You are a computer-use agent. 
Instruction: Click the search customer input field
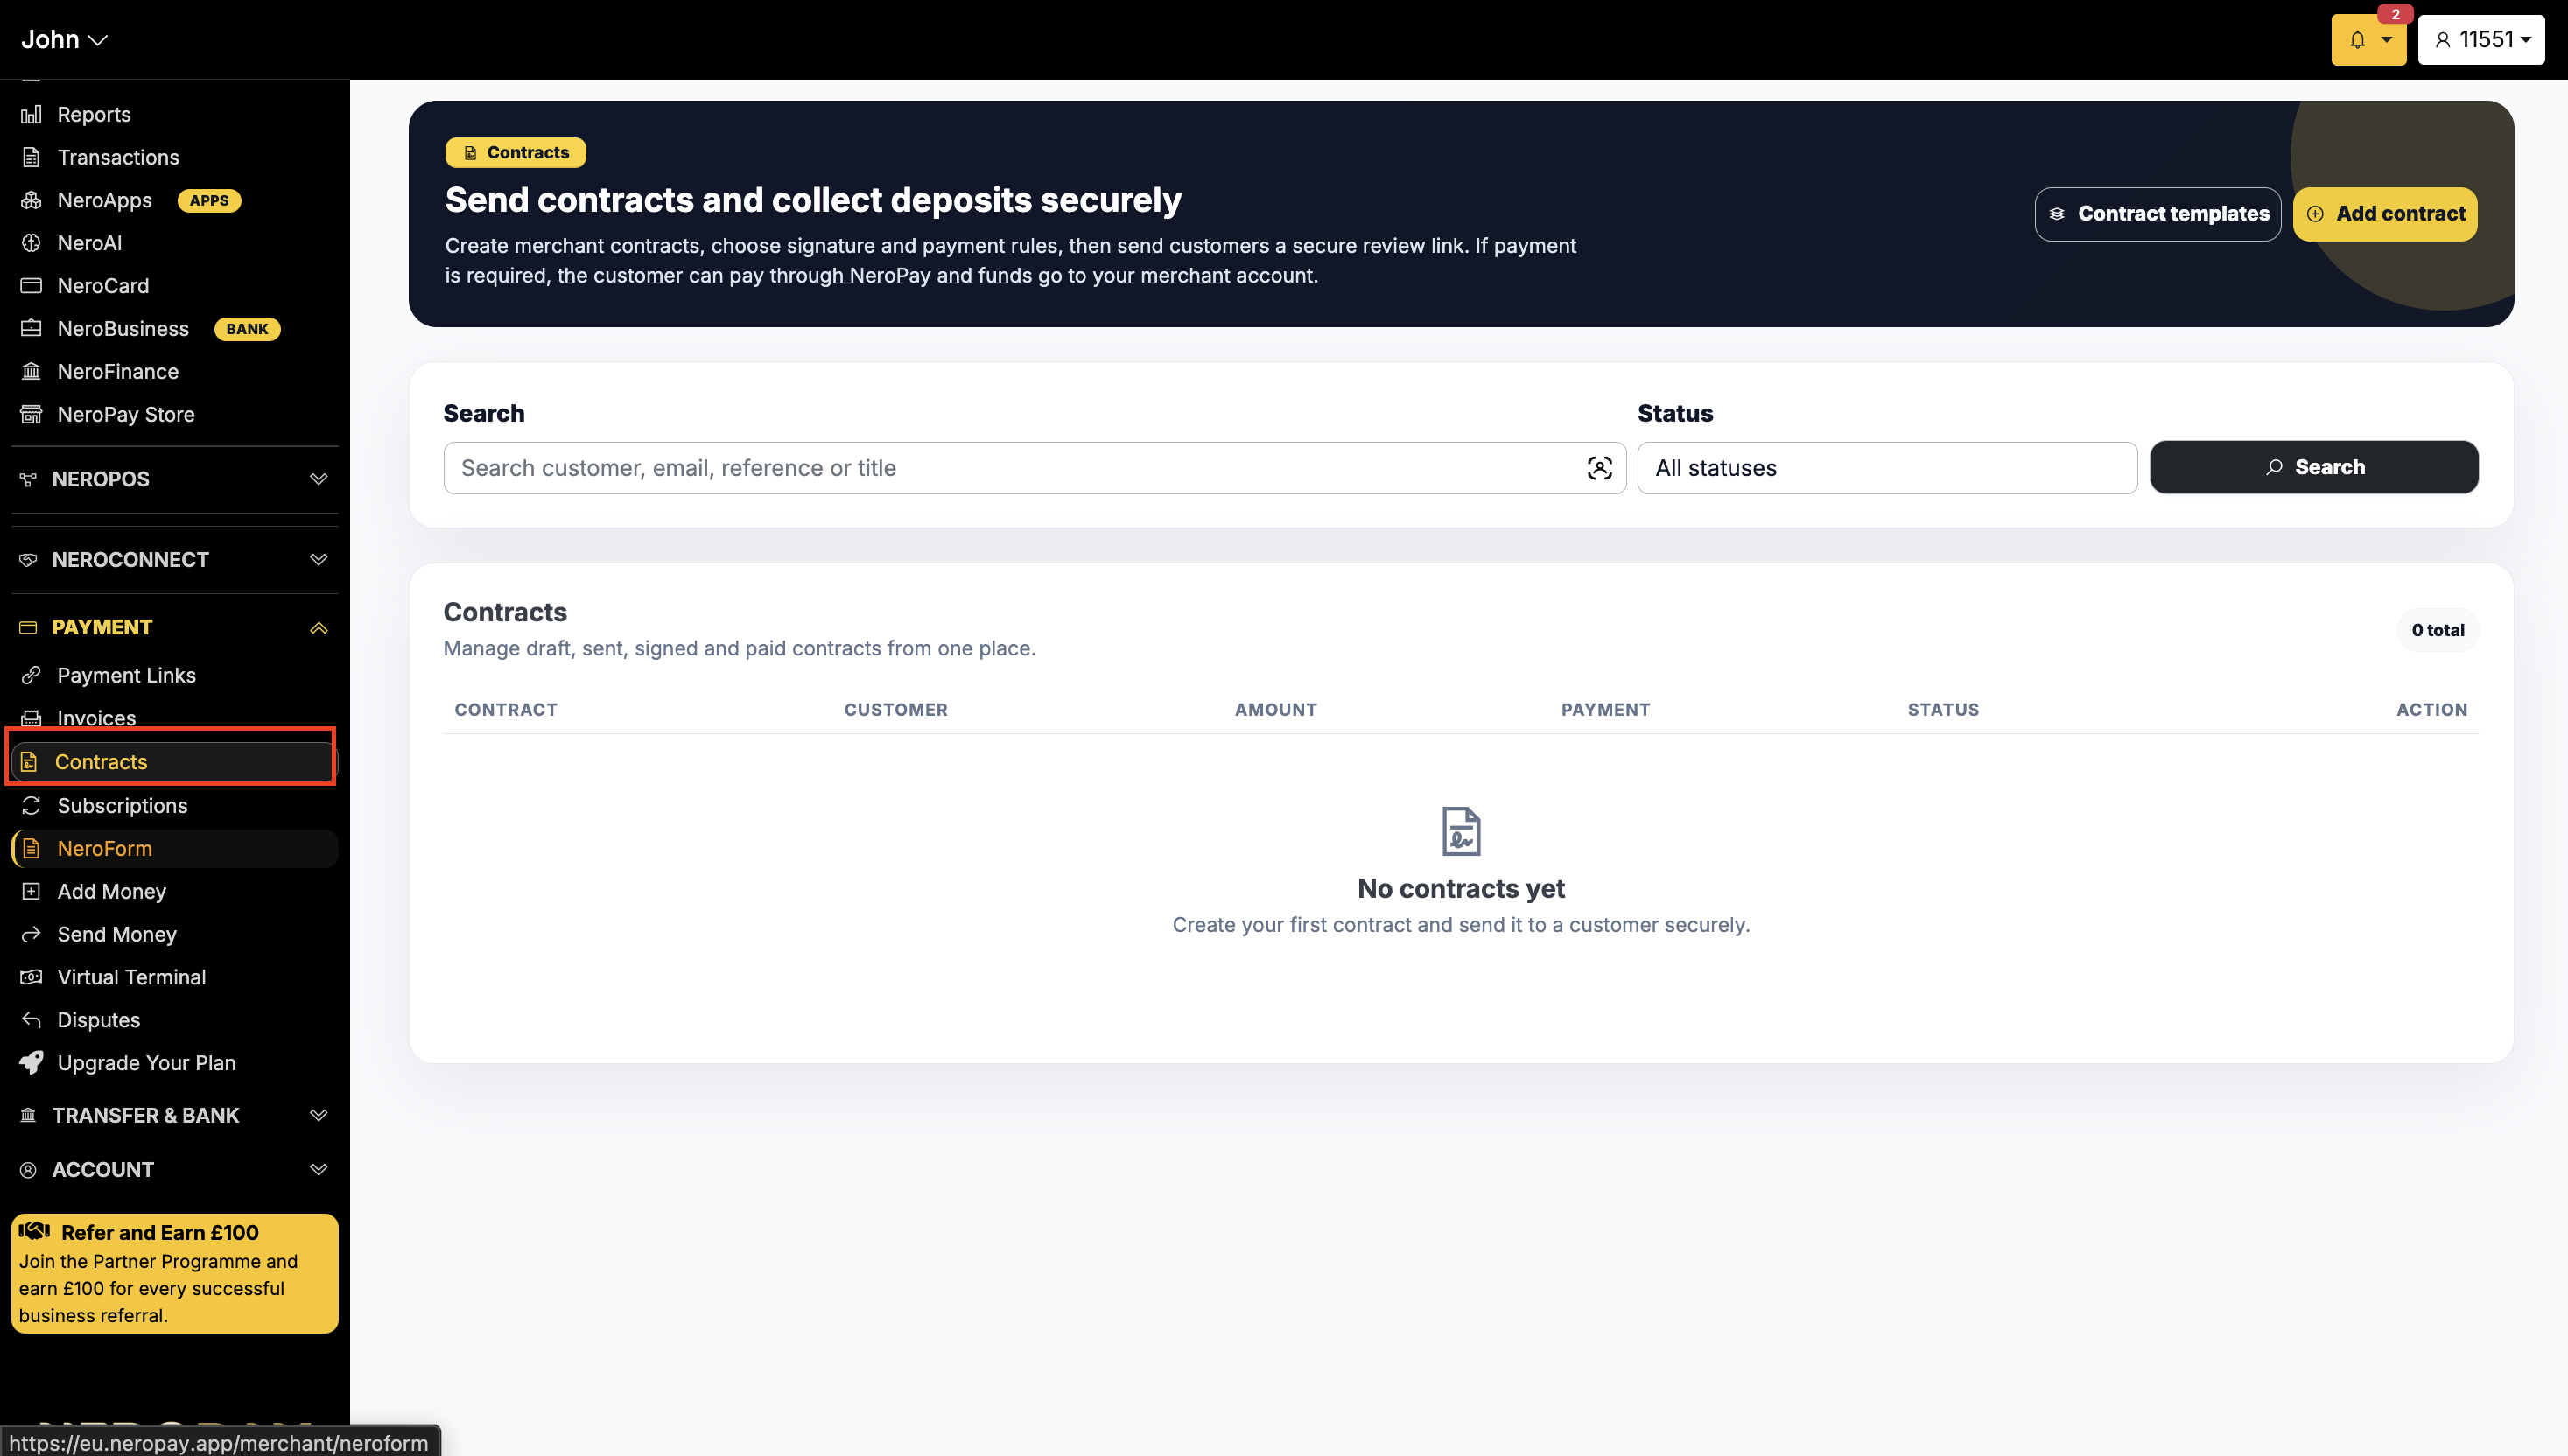[1035, 468]
